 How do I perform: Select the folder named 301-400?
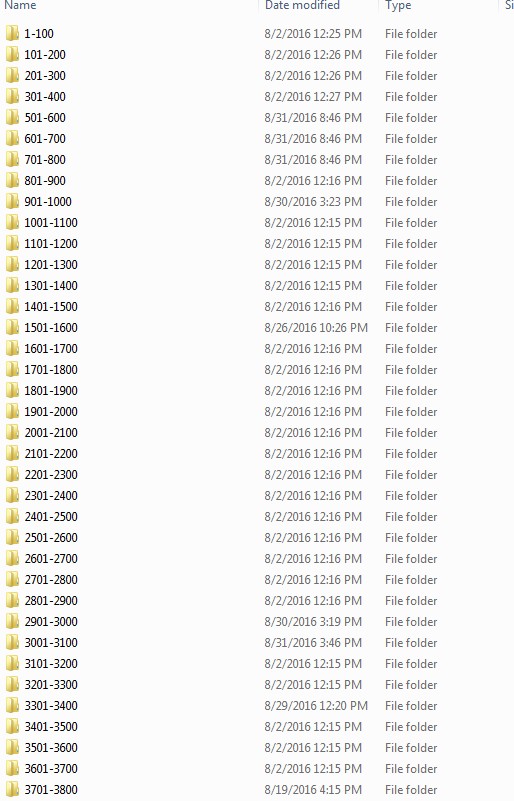click(45, 97)
